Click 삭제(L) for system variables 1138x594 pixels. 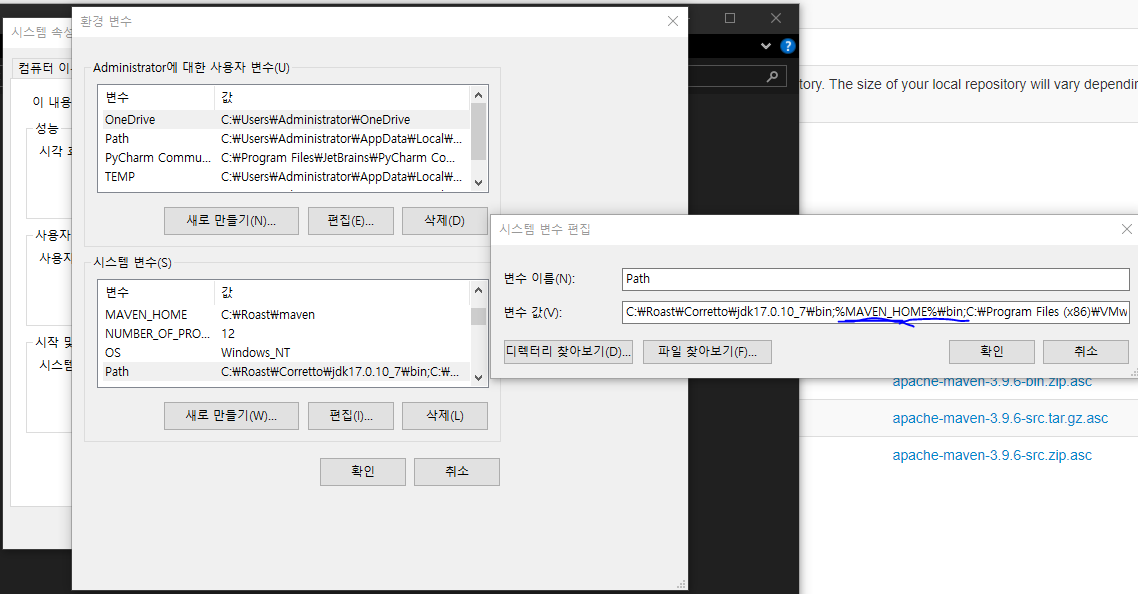coord(445,416)
